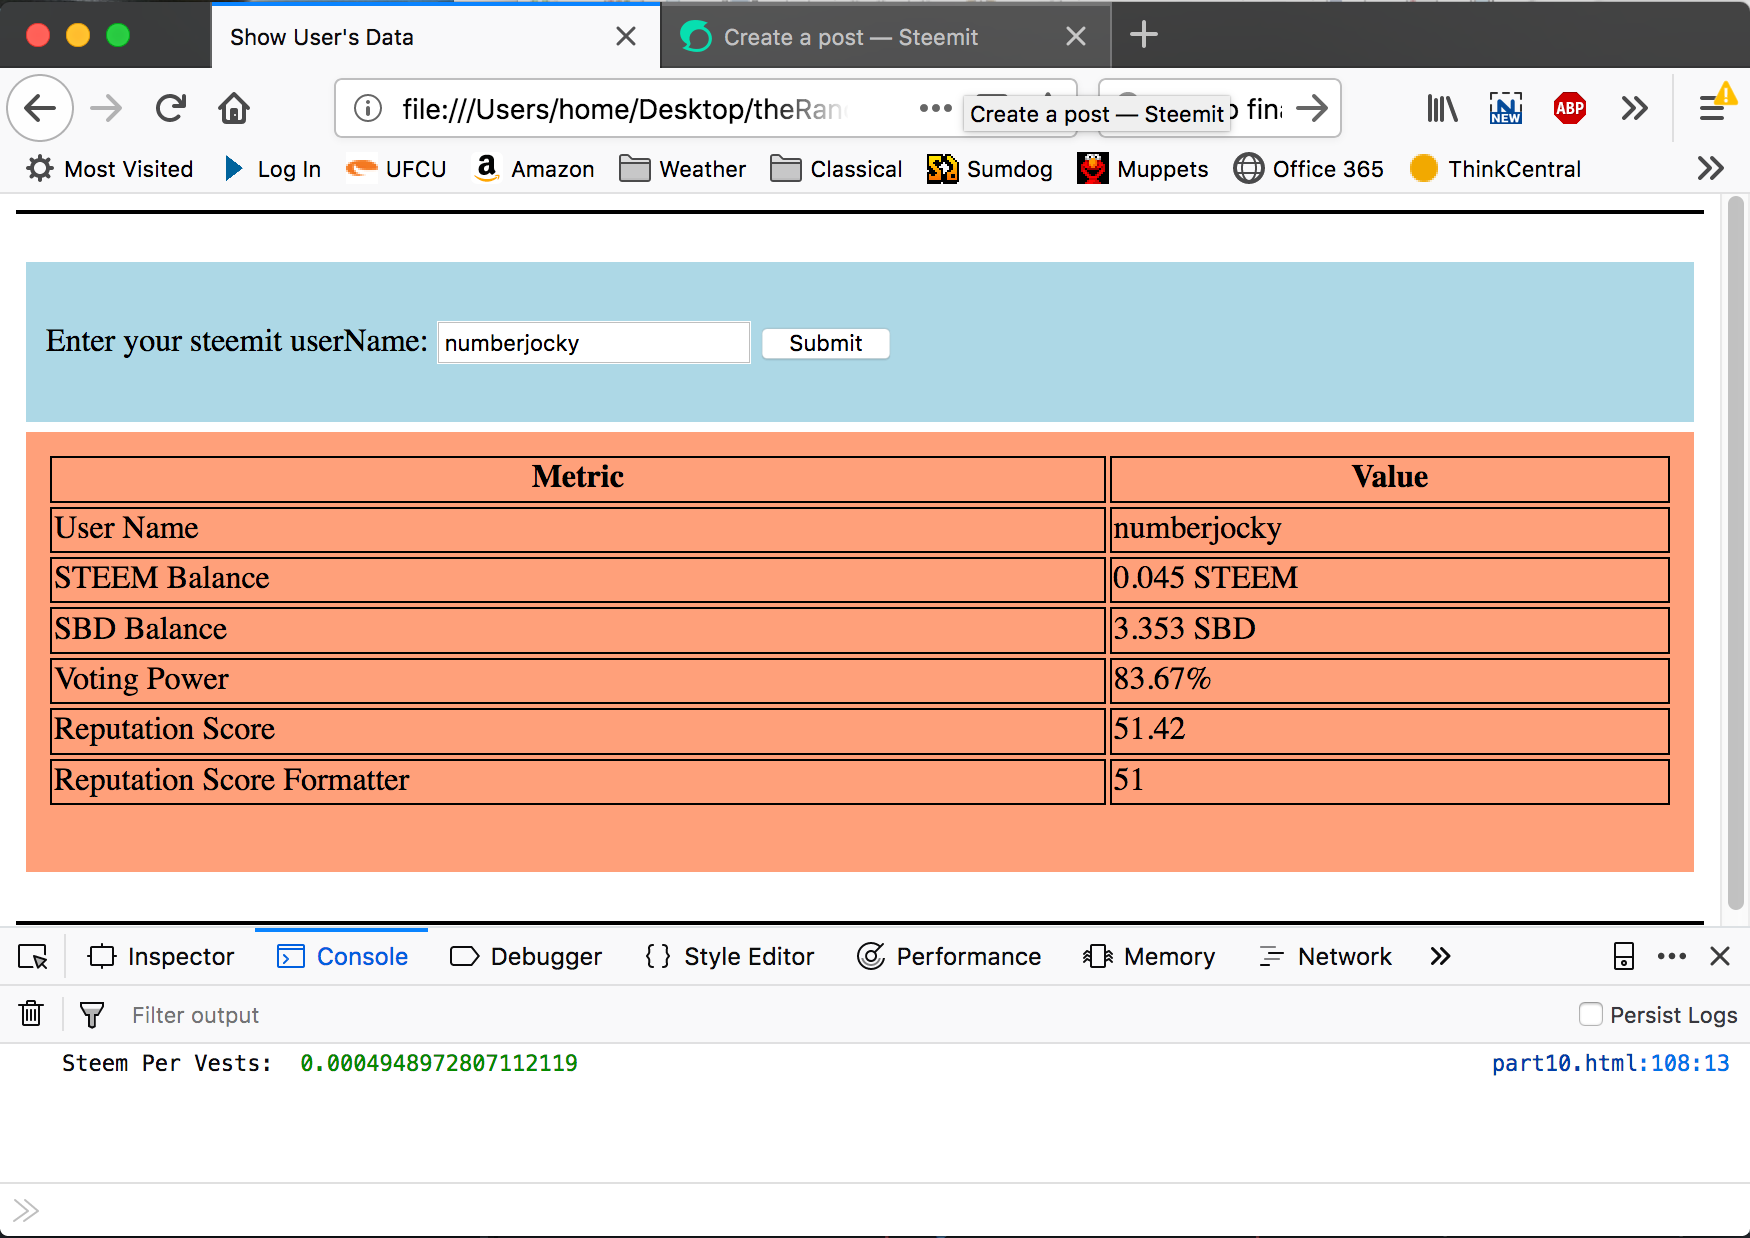
Task: Switch to the Debugger devtools tab
Action: point(526,957)
